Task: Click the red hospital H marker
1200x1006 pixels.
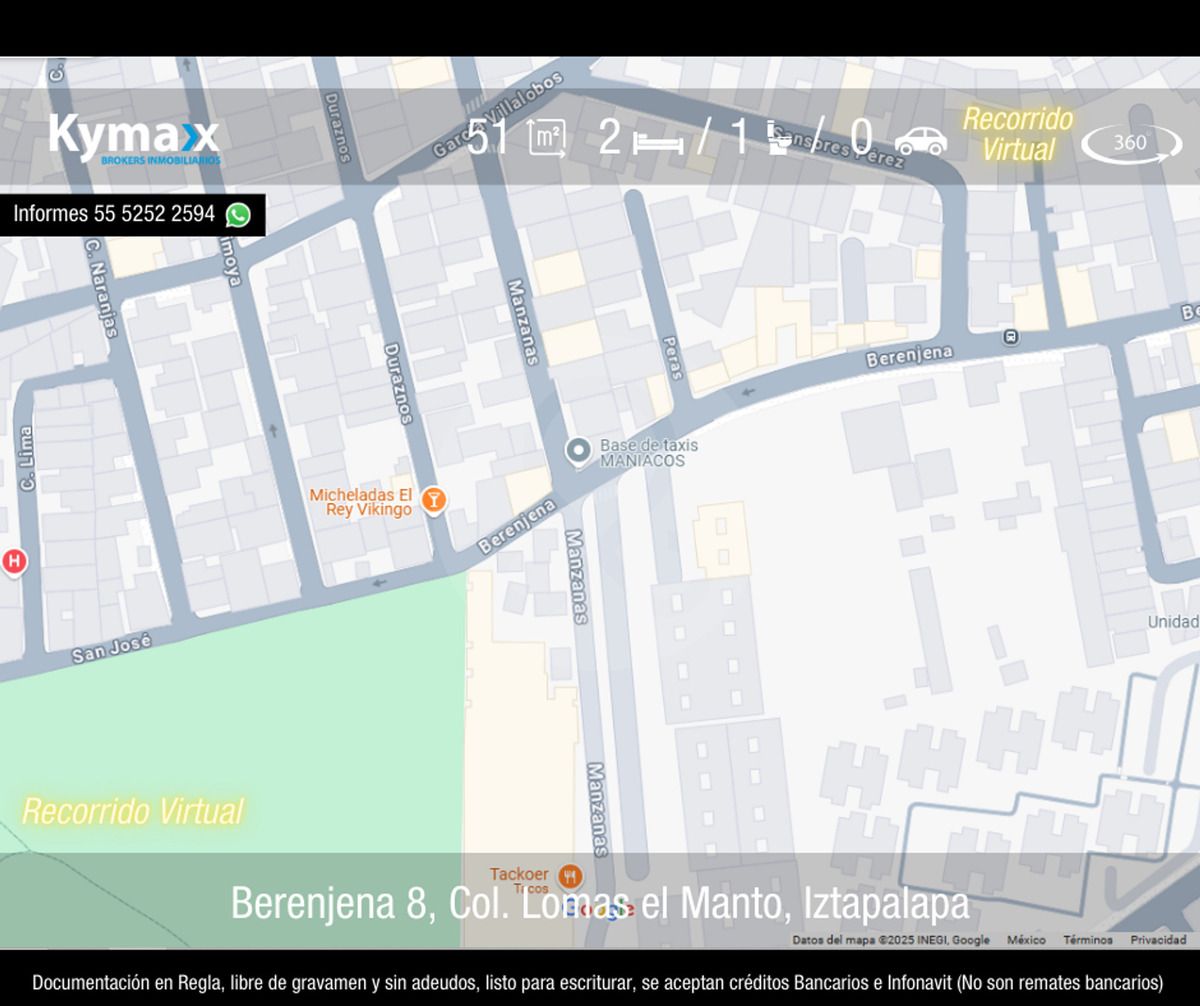Action: coord(13,561)
